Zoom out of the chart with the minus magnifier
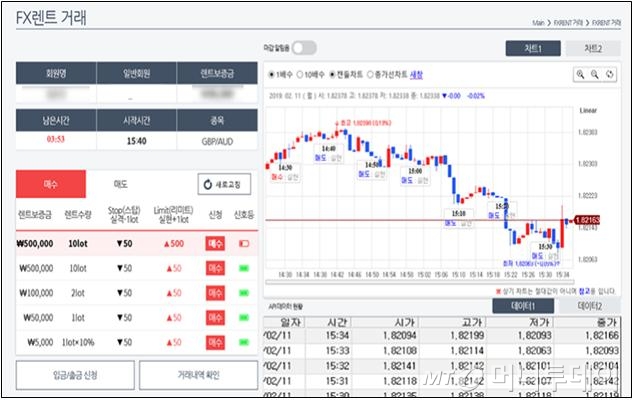 pyautogui.click(x=595, y=74)
